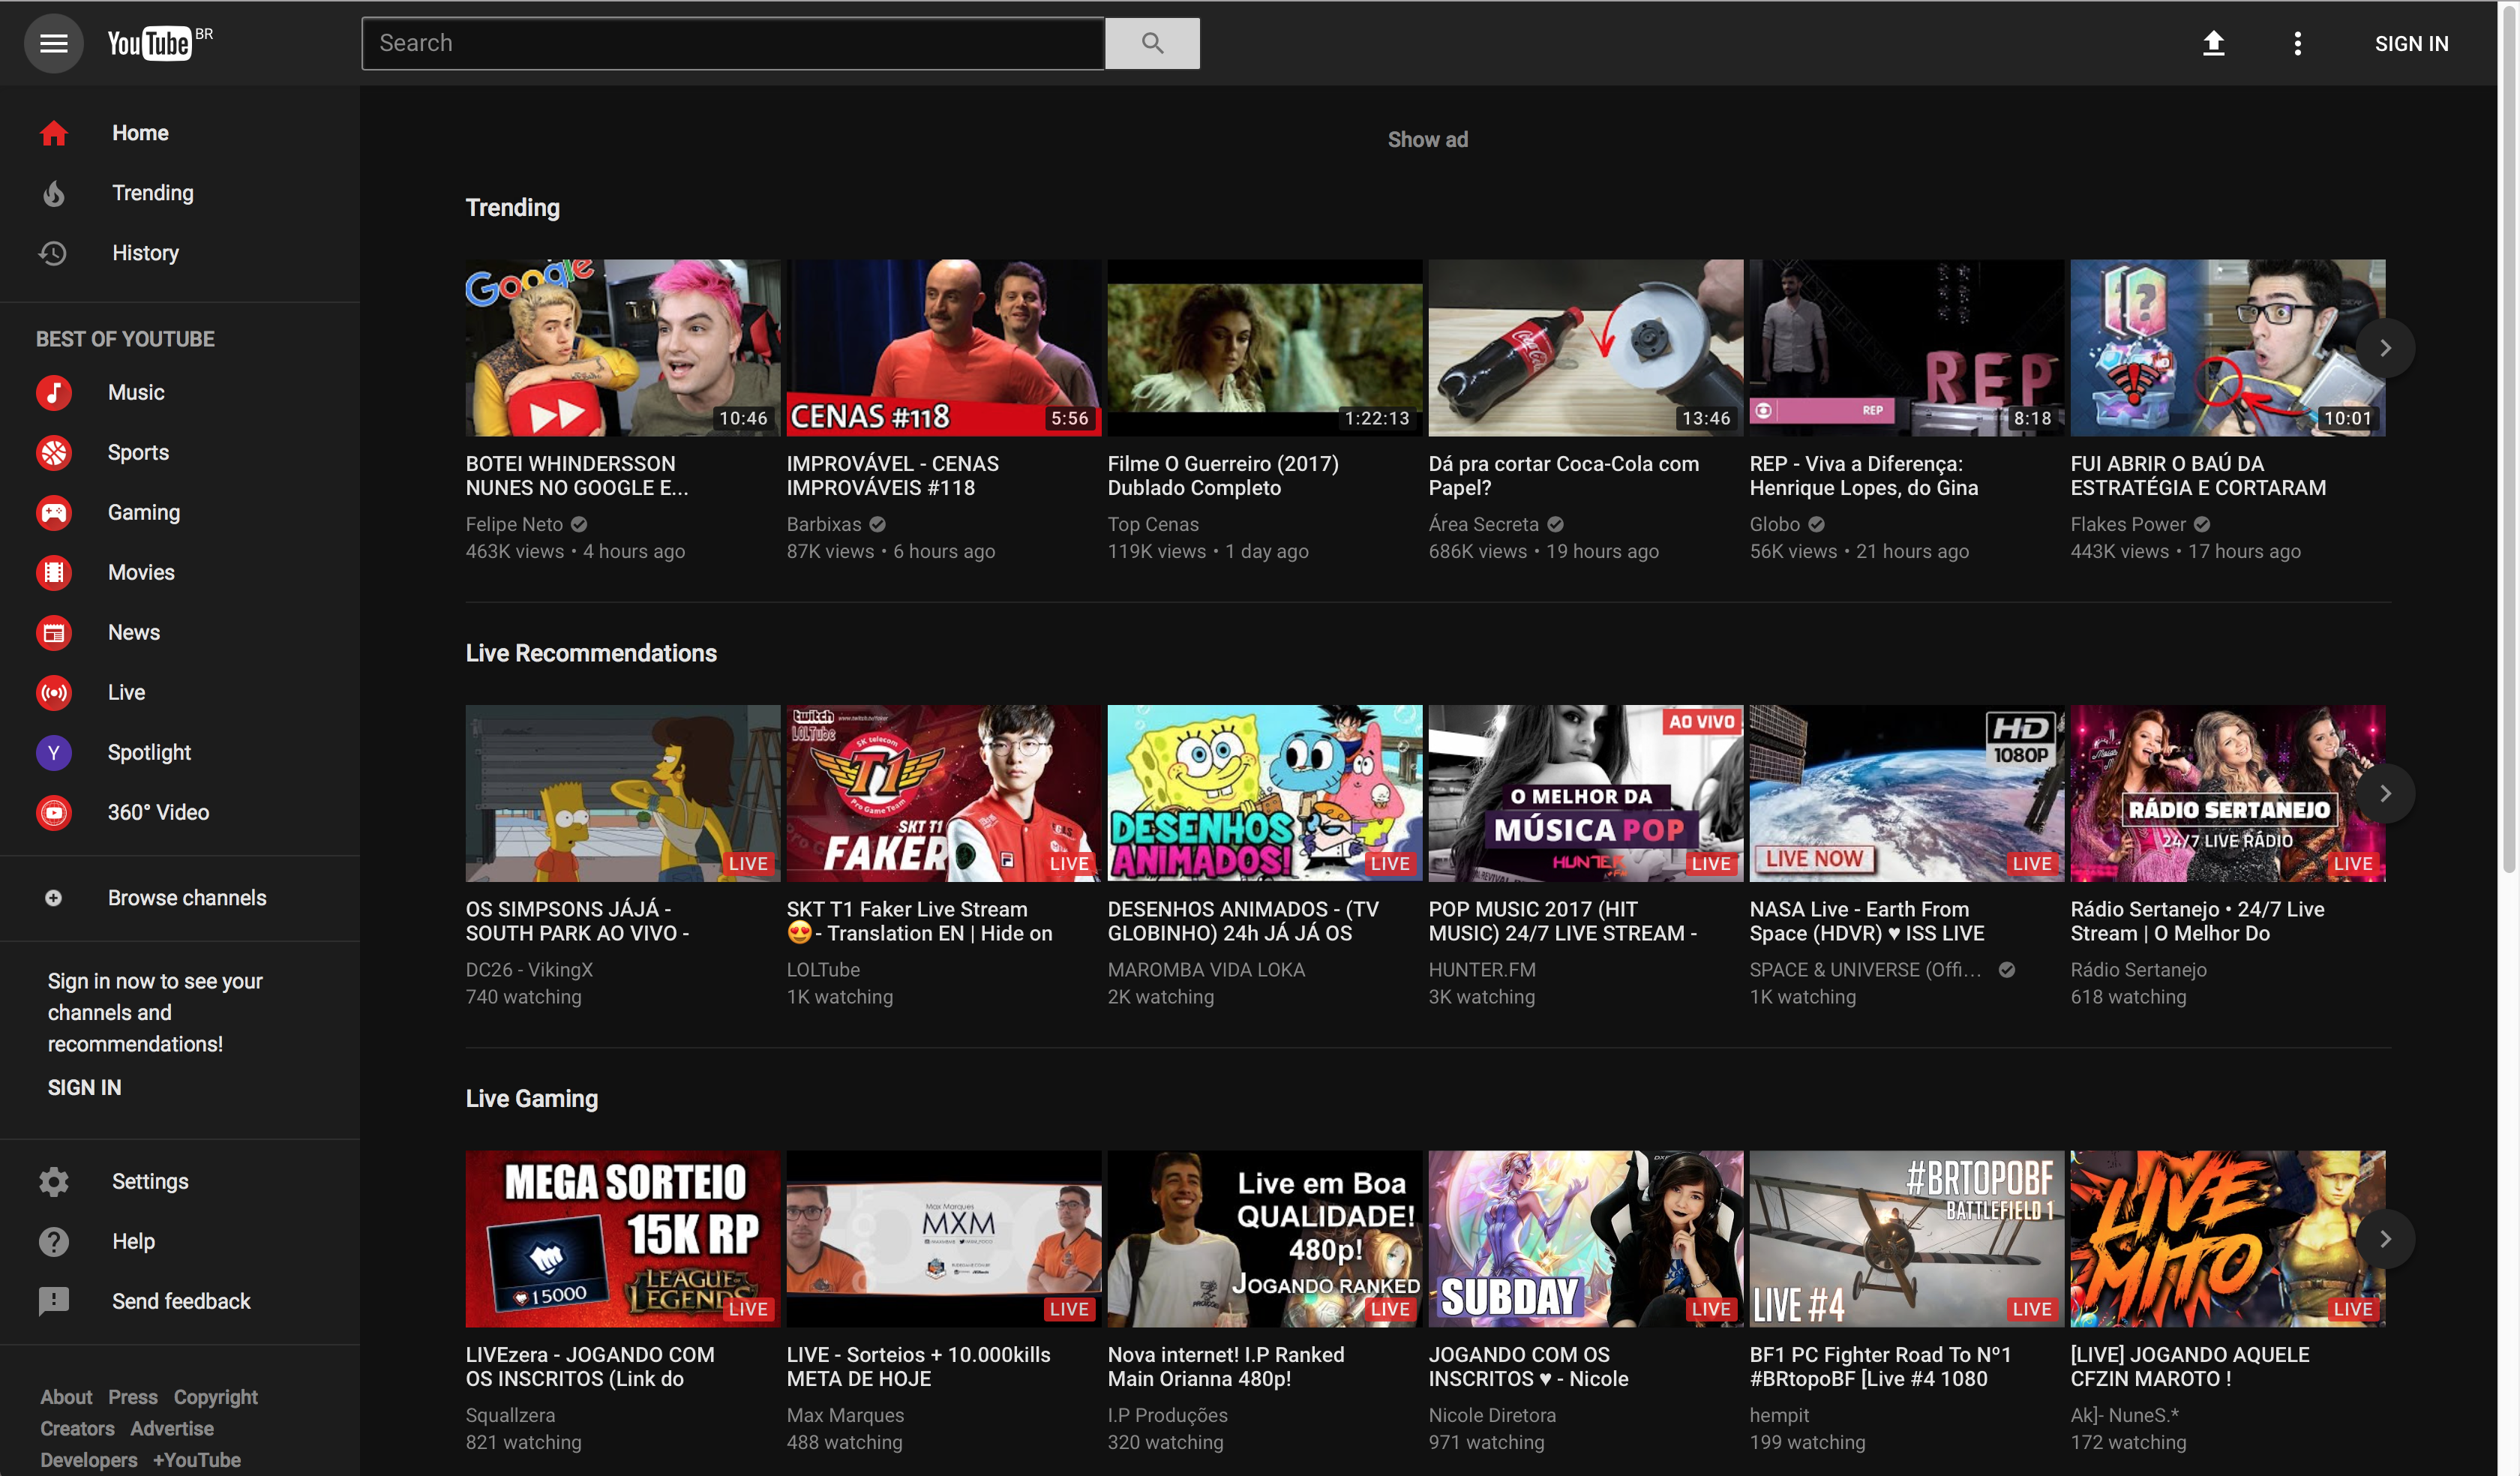Open Music from Best of YouTube

pos(136,392)
